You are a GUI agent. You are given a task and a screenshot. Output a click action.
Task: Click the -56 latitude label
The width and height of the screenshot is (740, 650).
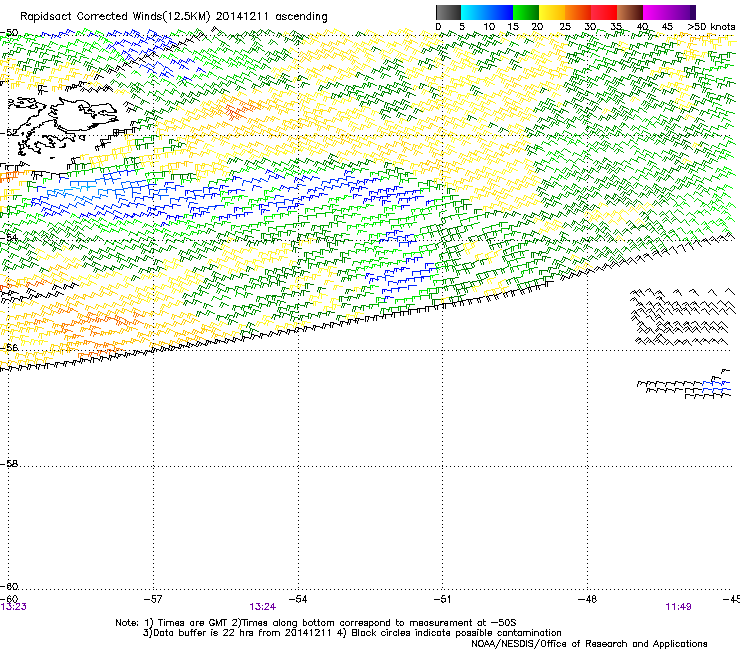(9, 347)
